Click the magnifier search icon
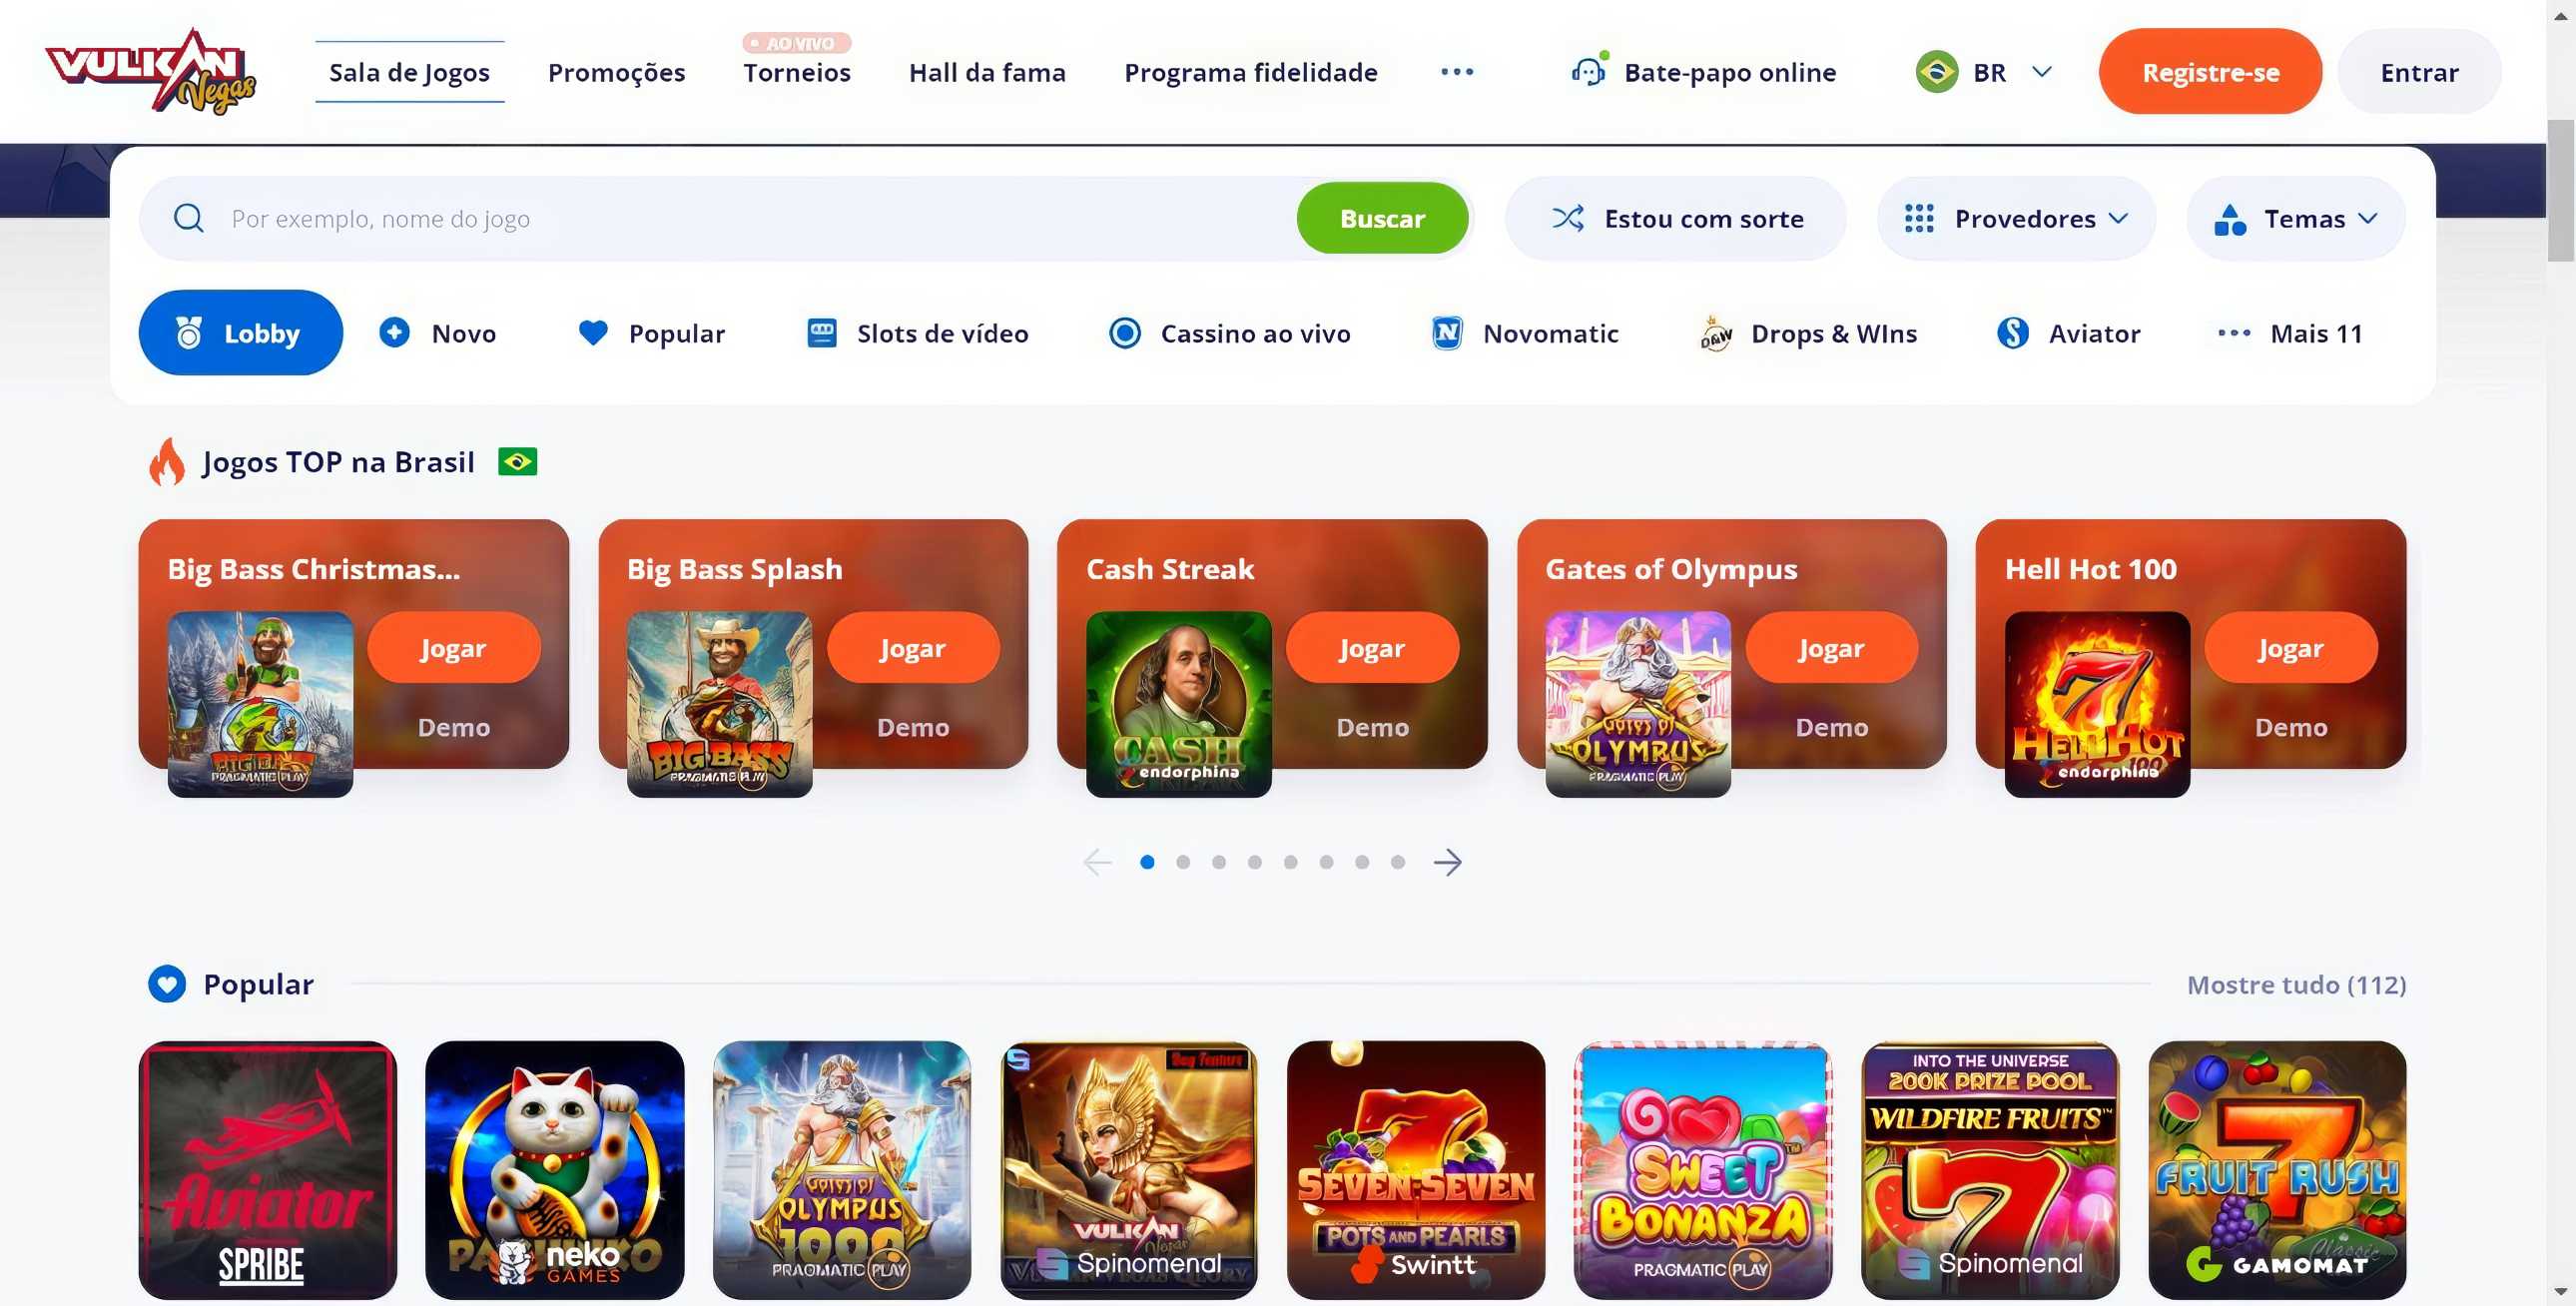 point(189,218)
